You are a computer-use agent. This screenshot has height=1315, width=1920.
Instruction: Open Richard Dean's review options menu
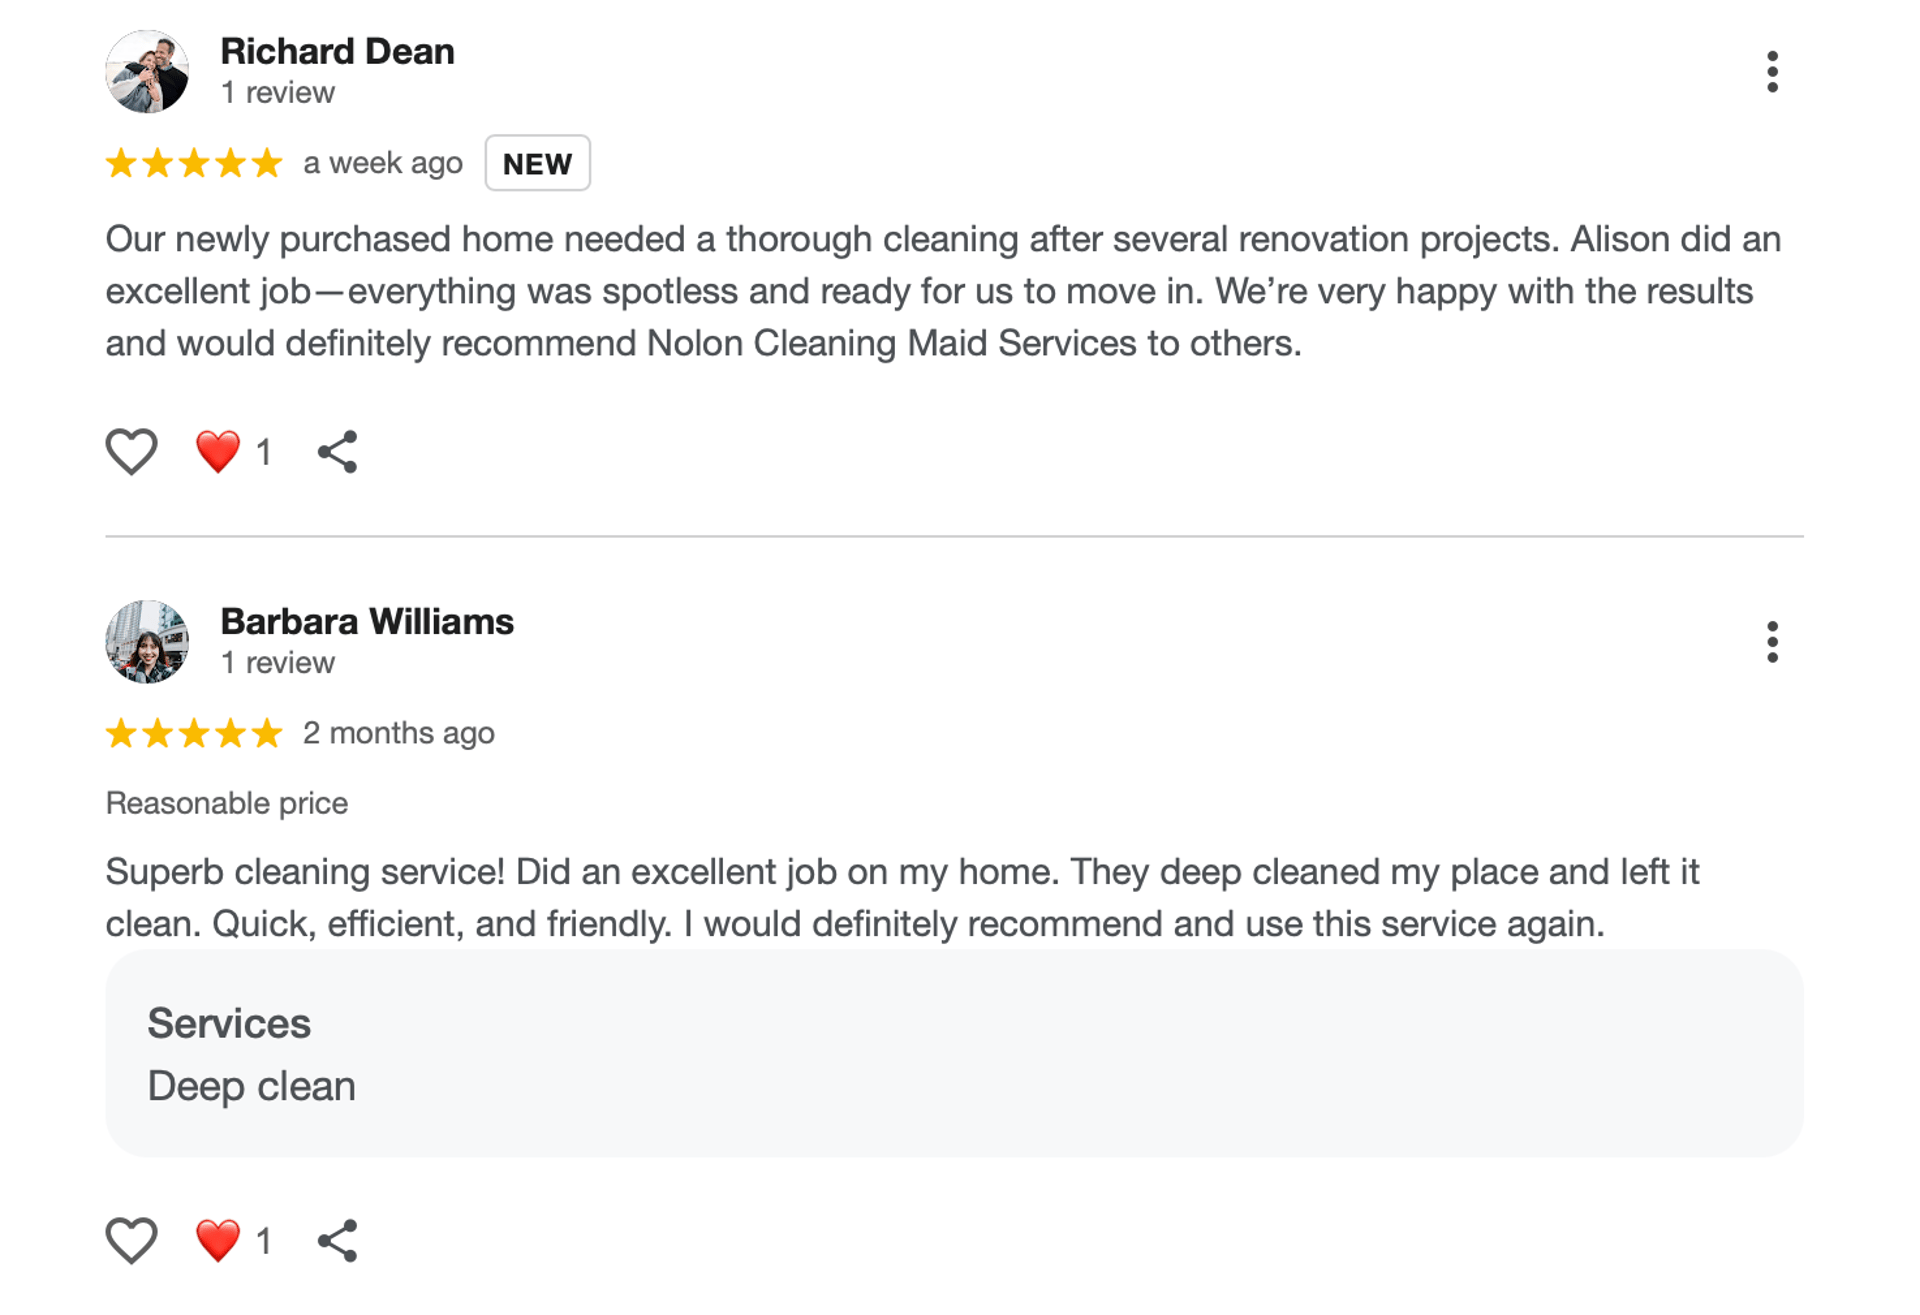pyautogui.click(x=1771, y=72)
